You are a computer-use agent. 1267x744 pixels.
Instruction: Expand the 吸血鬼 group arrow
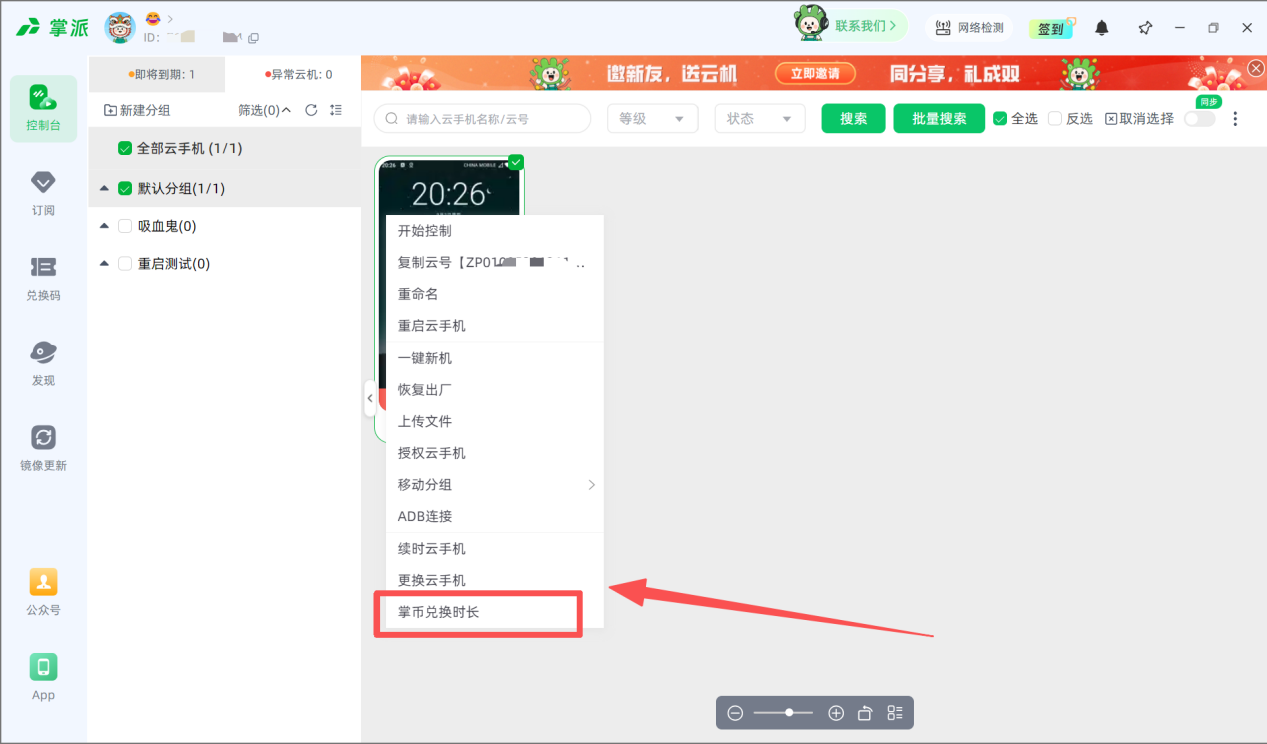coord(104,226)
